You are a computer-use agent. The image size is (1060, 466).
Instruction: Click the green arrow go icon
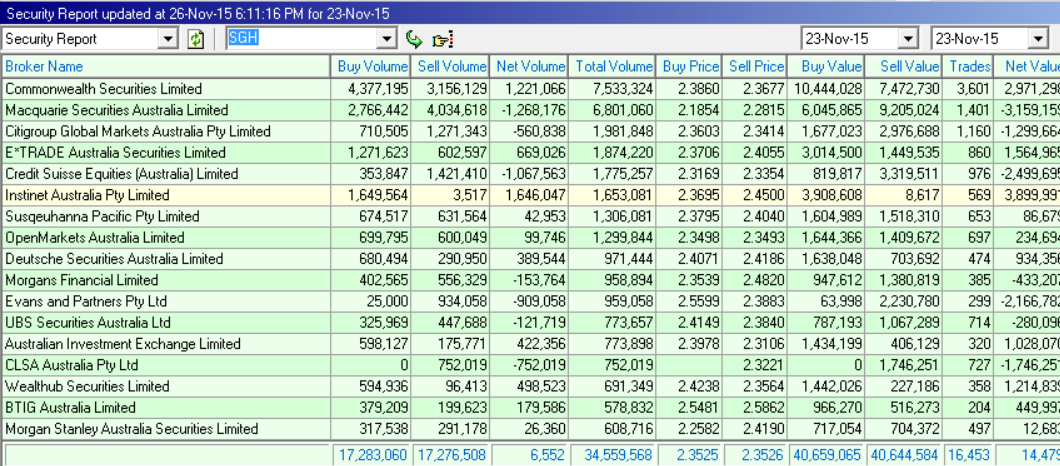tap(414, 39)
